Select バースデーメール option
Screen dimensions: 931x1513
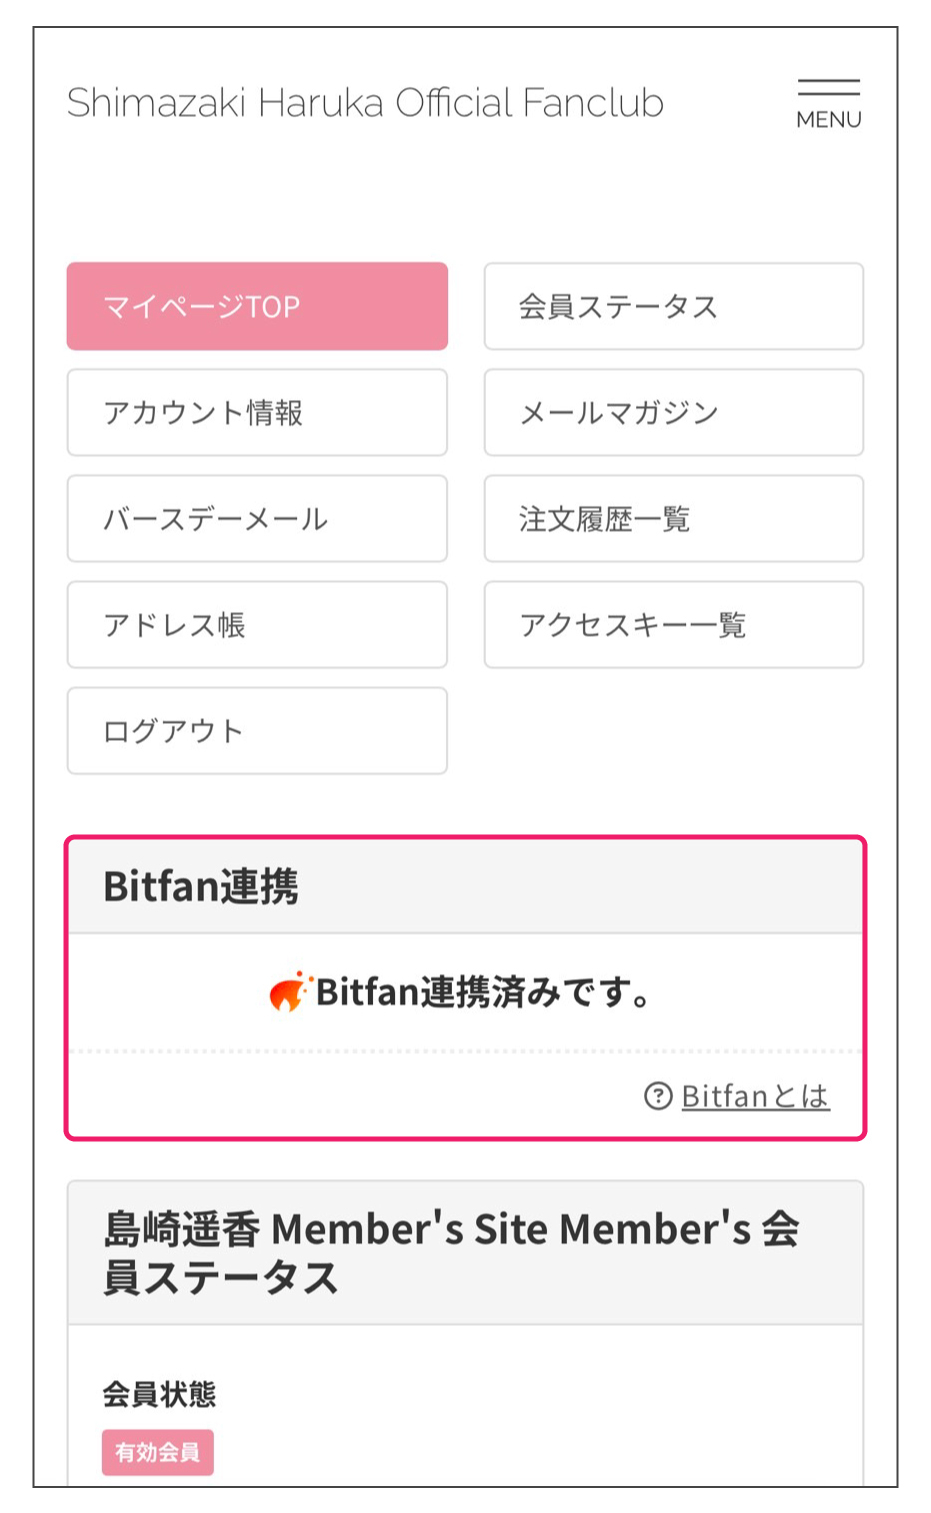[257, 518]
